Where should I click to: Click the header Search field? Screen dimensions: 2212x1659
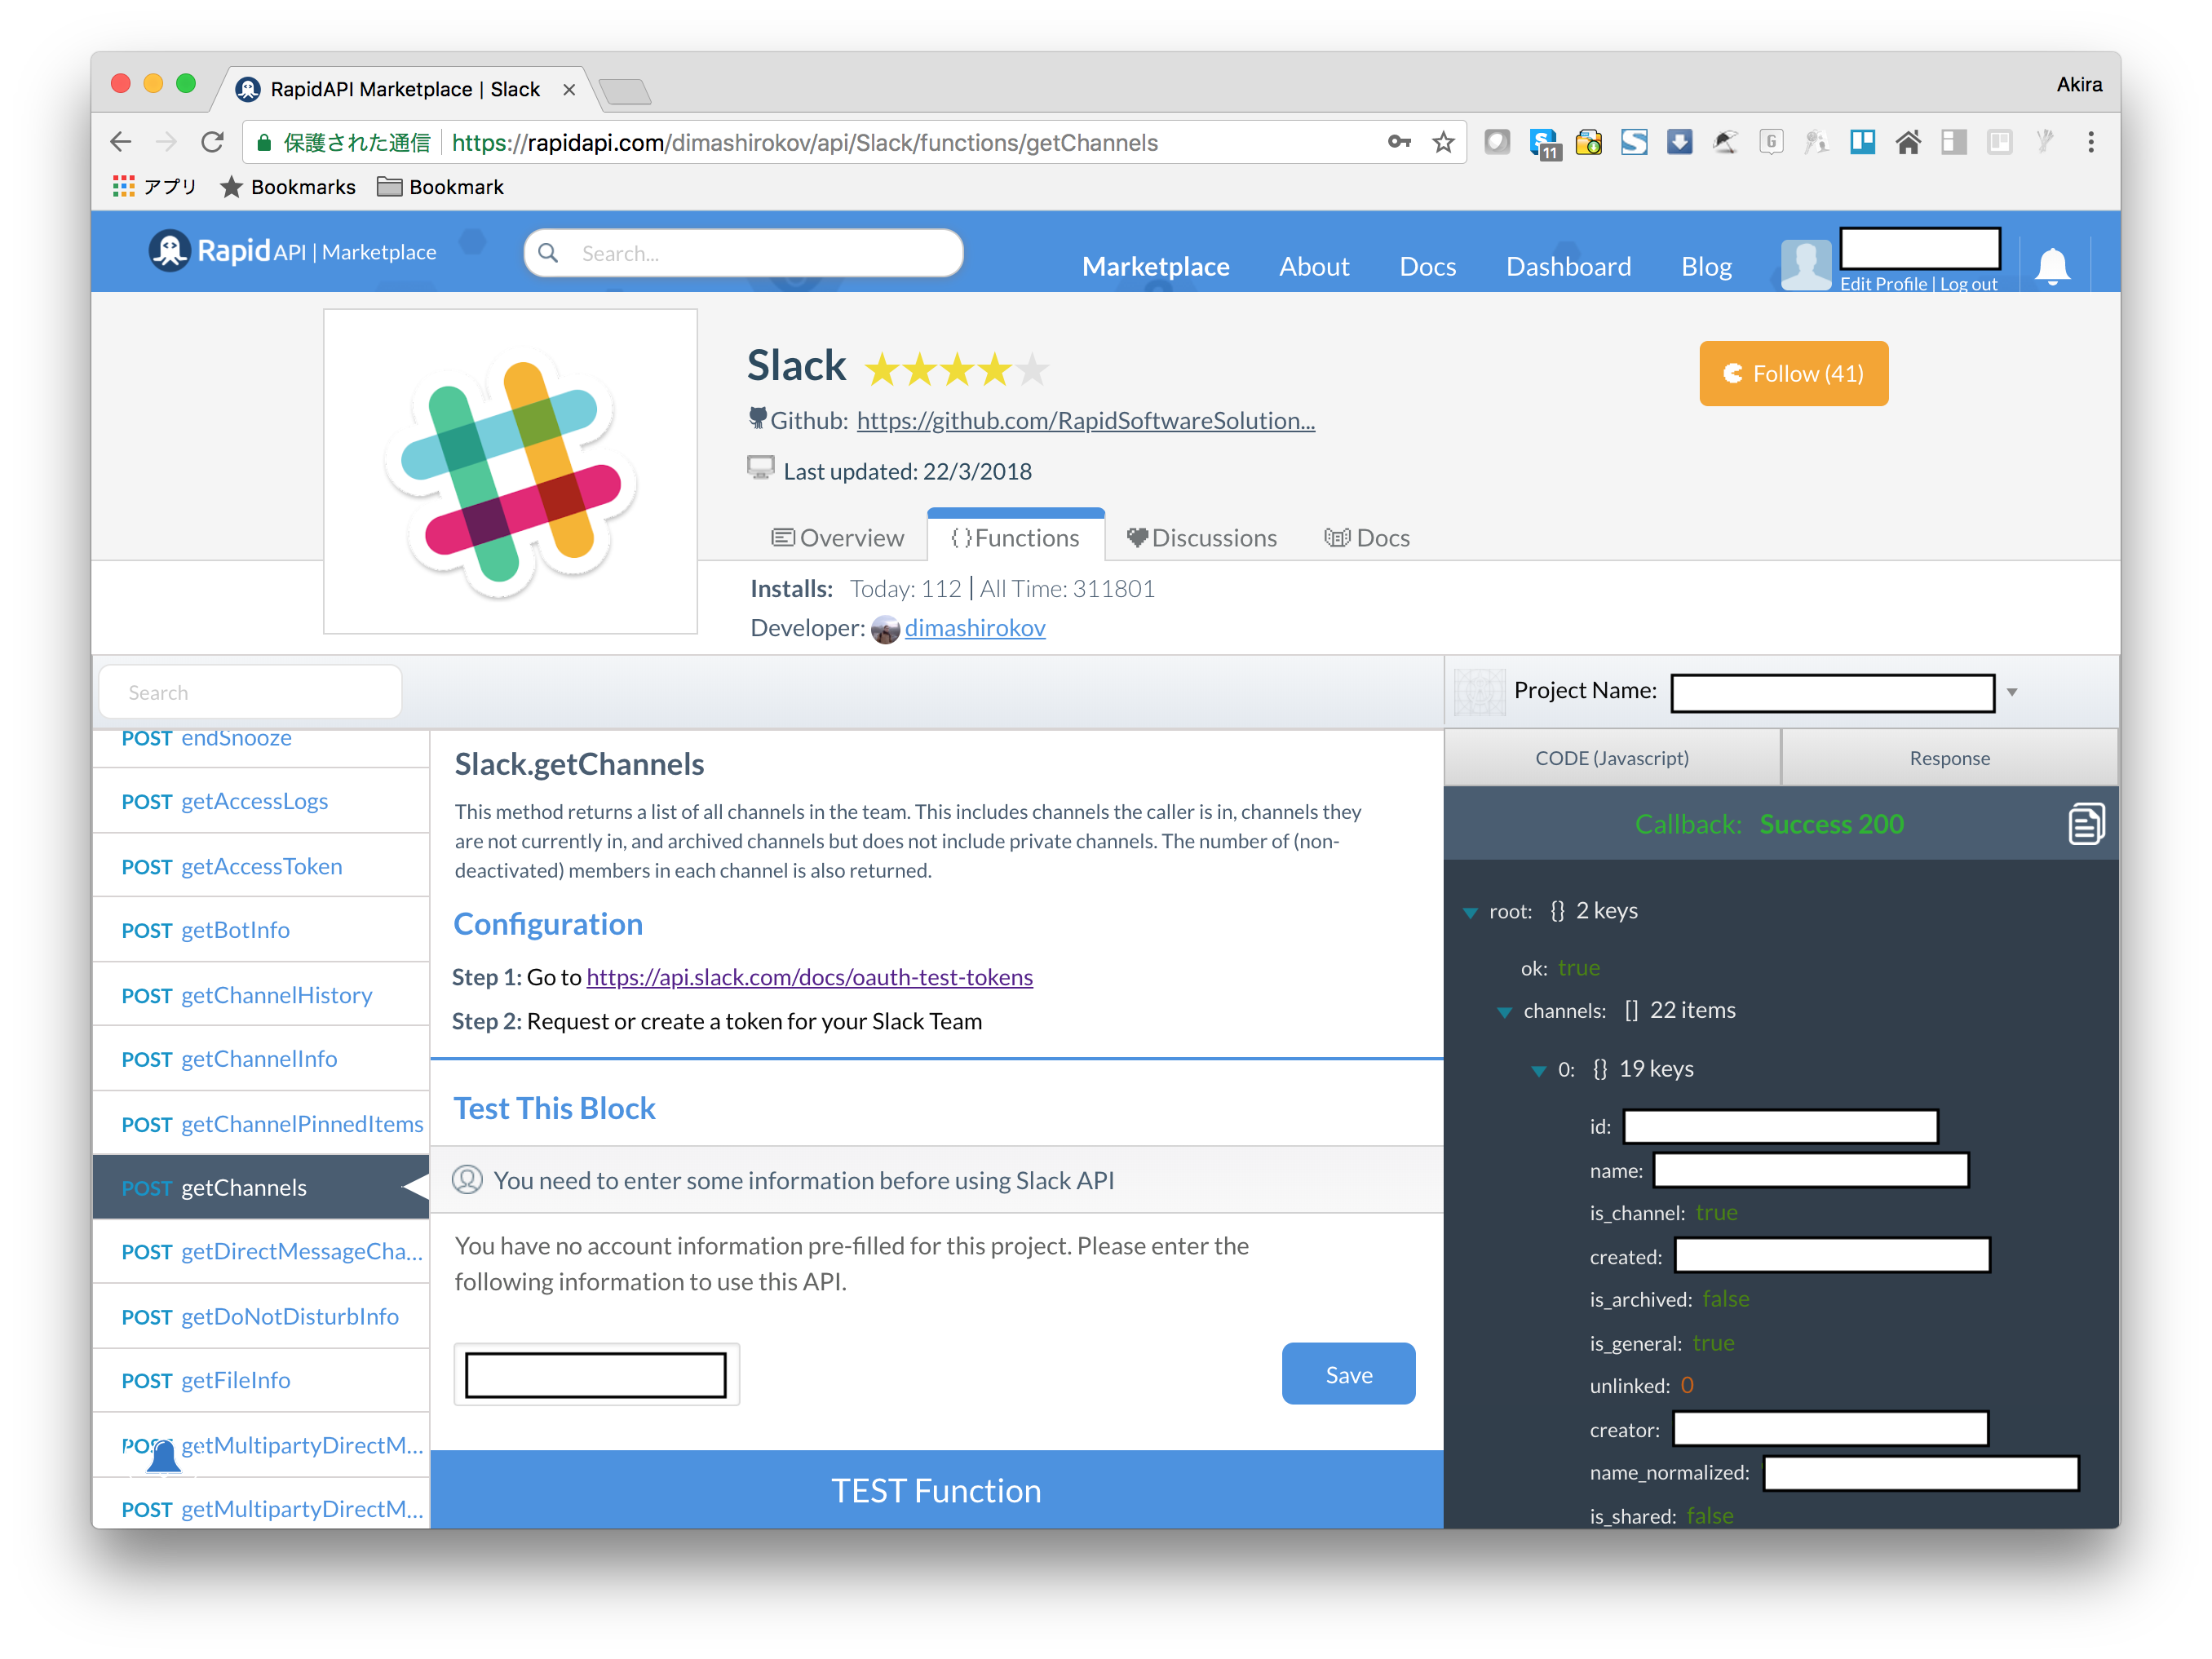pos(744,253)
